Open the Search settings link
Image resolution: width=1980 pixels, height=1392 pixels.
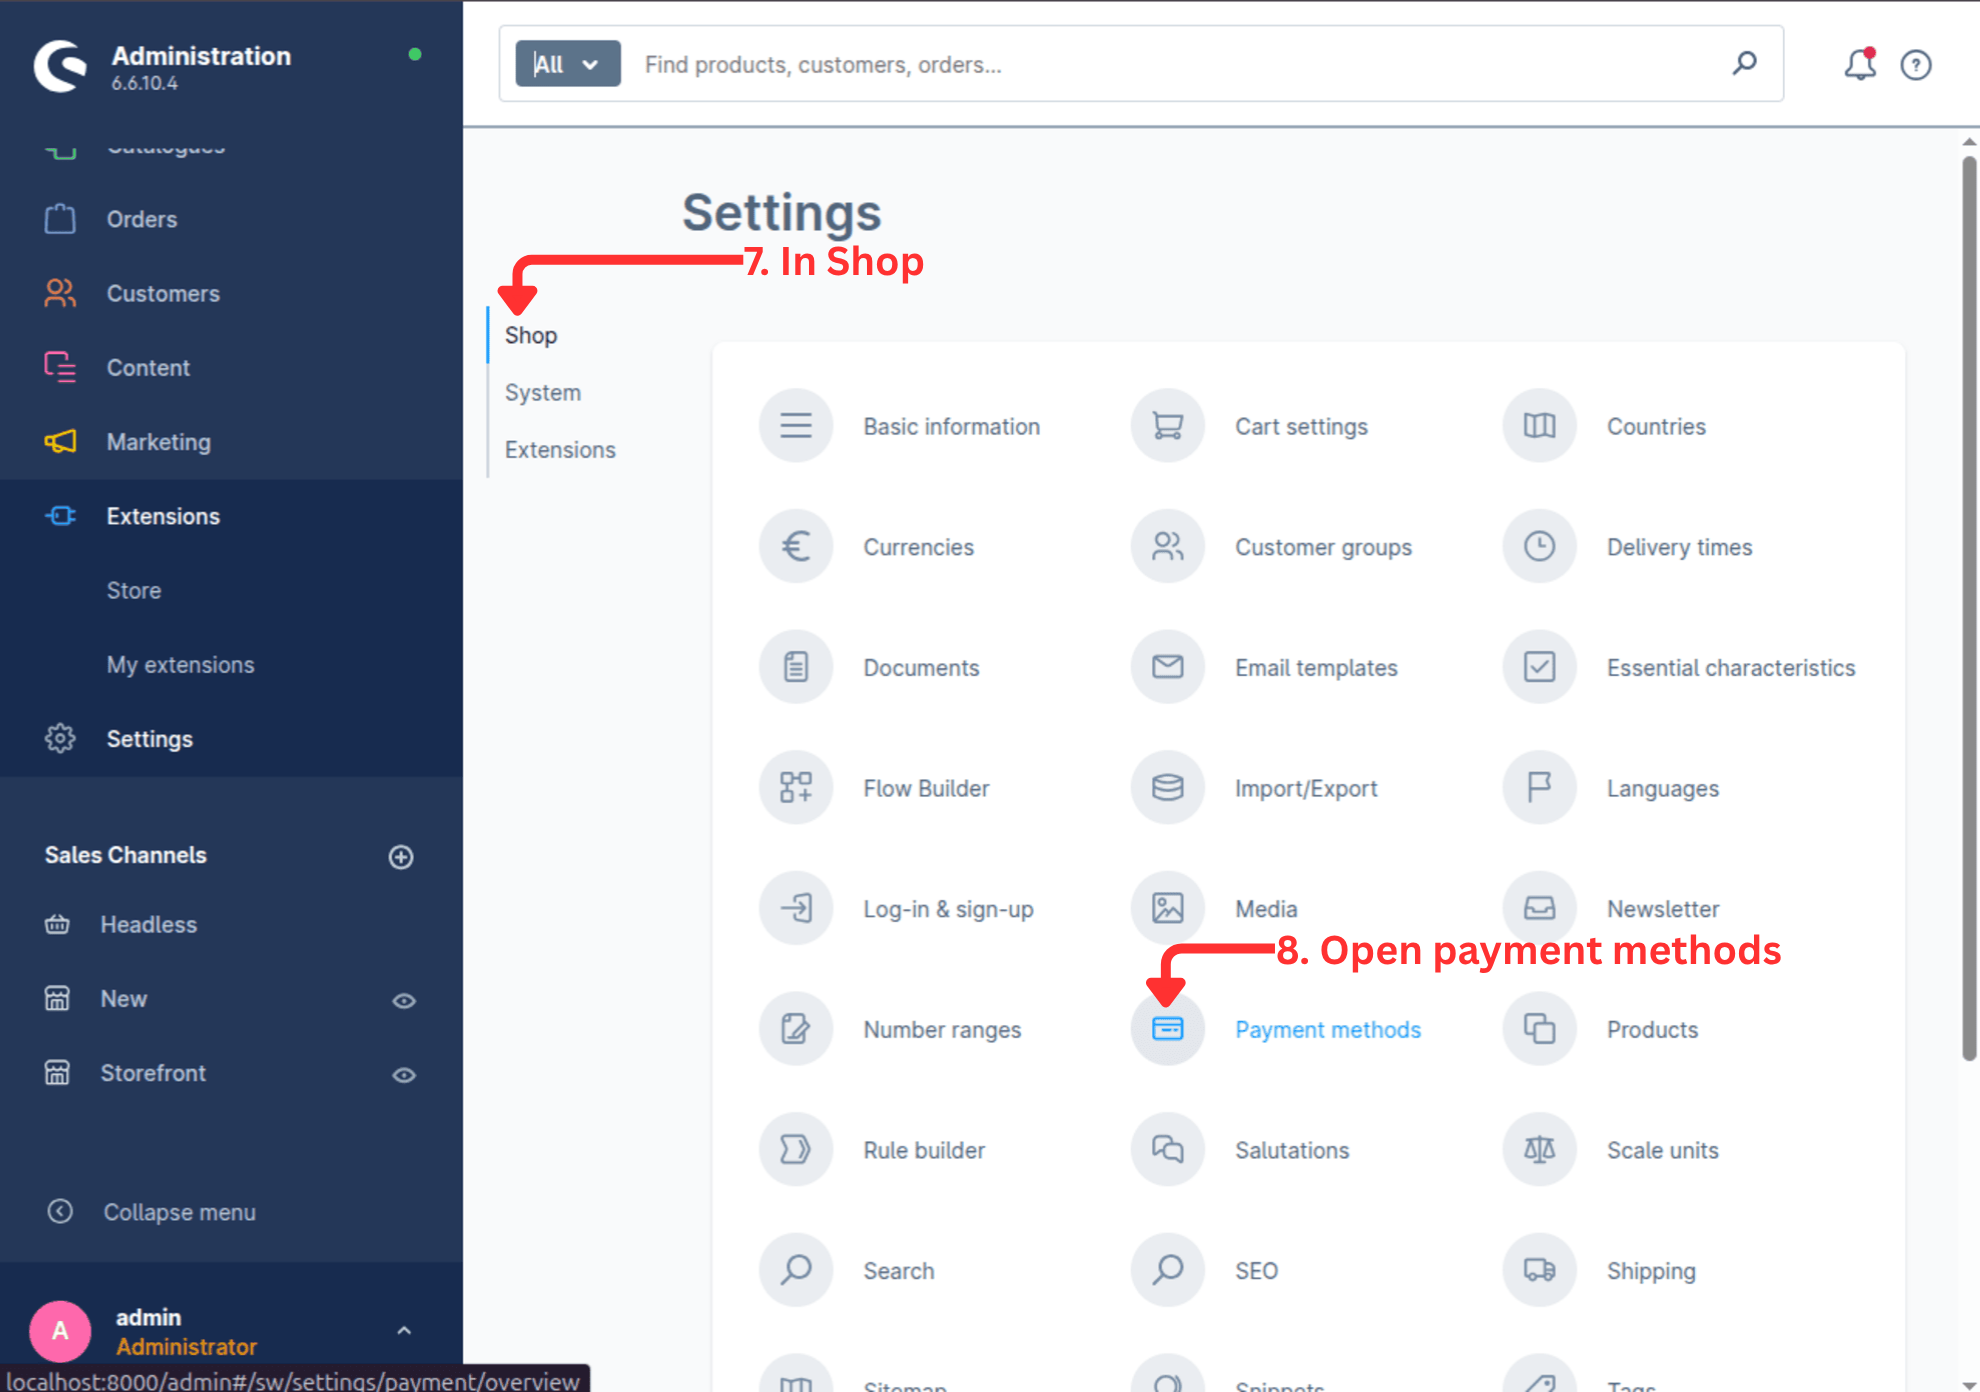(899, 1271)
